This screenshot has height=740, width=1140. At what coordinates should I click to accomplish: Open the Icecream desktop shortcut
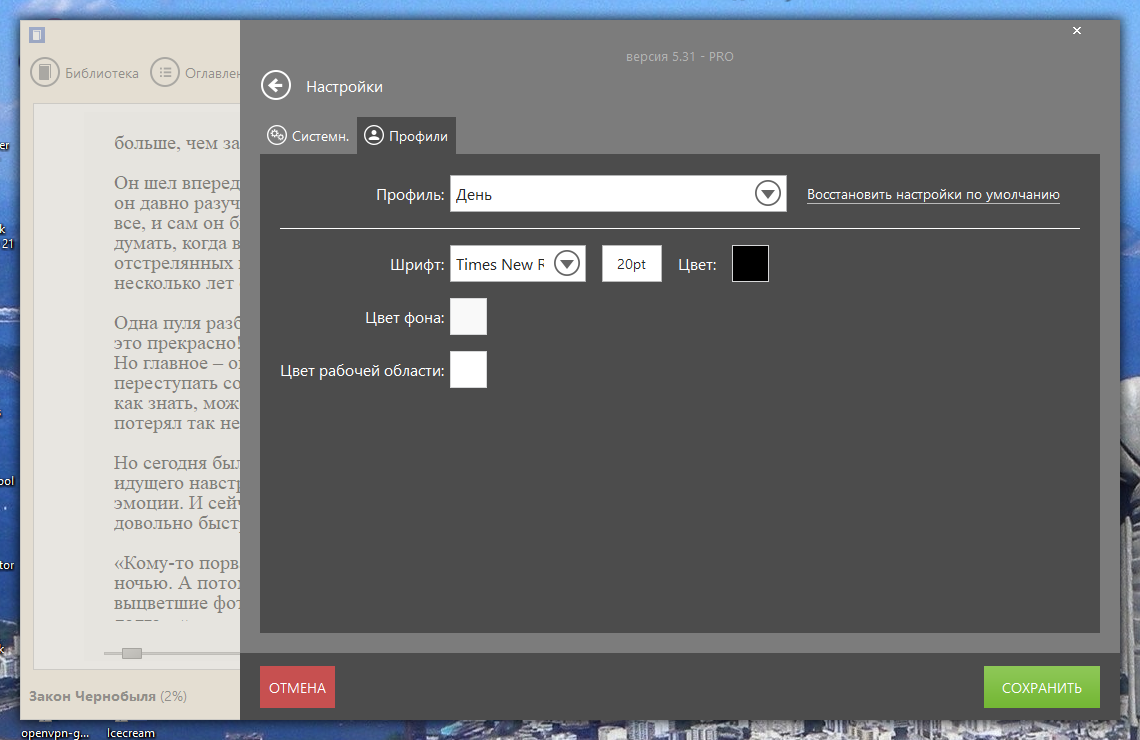[131, 732]
